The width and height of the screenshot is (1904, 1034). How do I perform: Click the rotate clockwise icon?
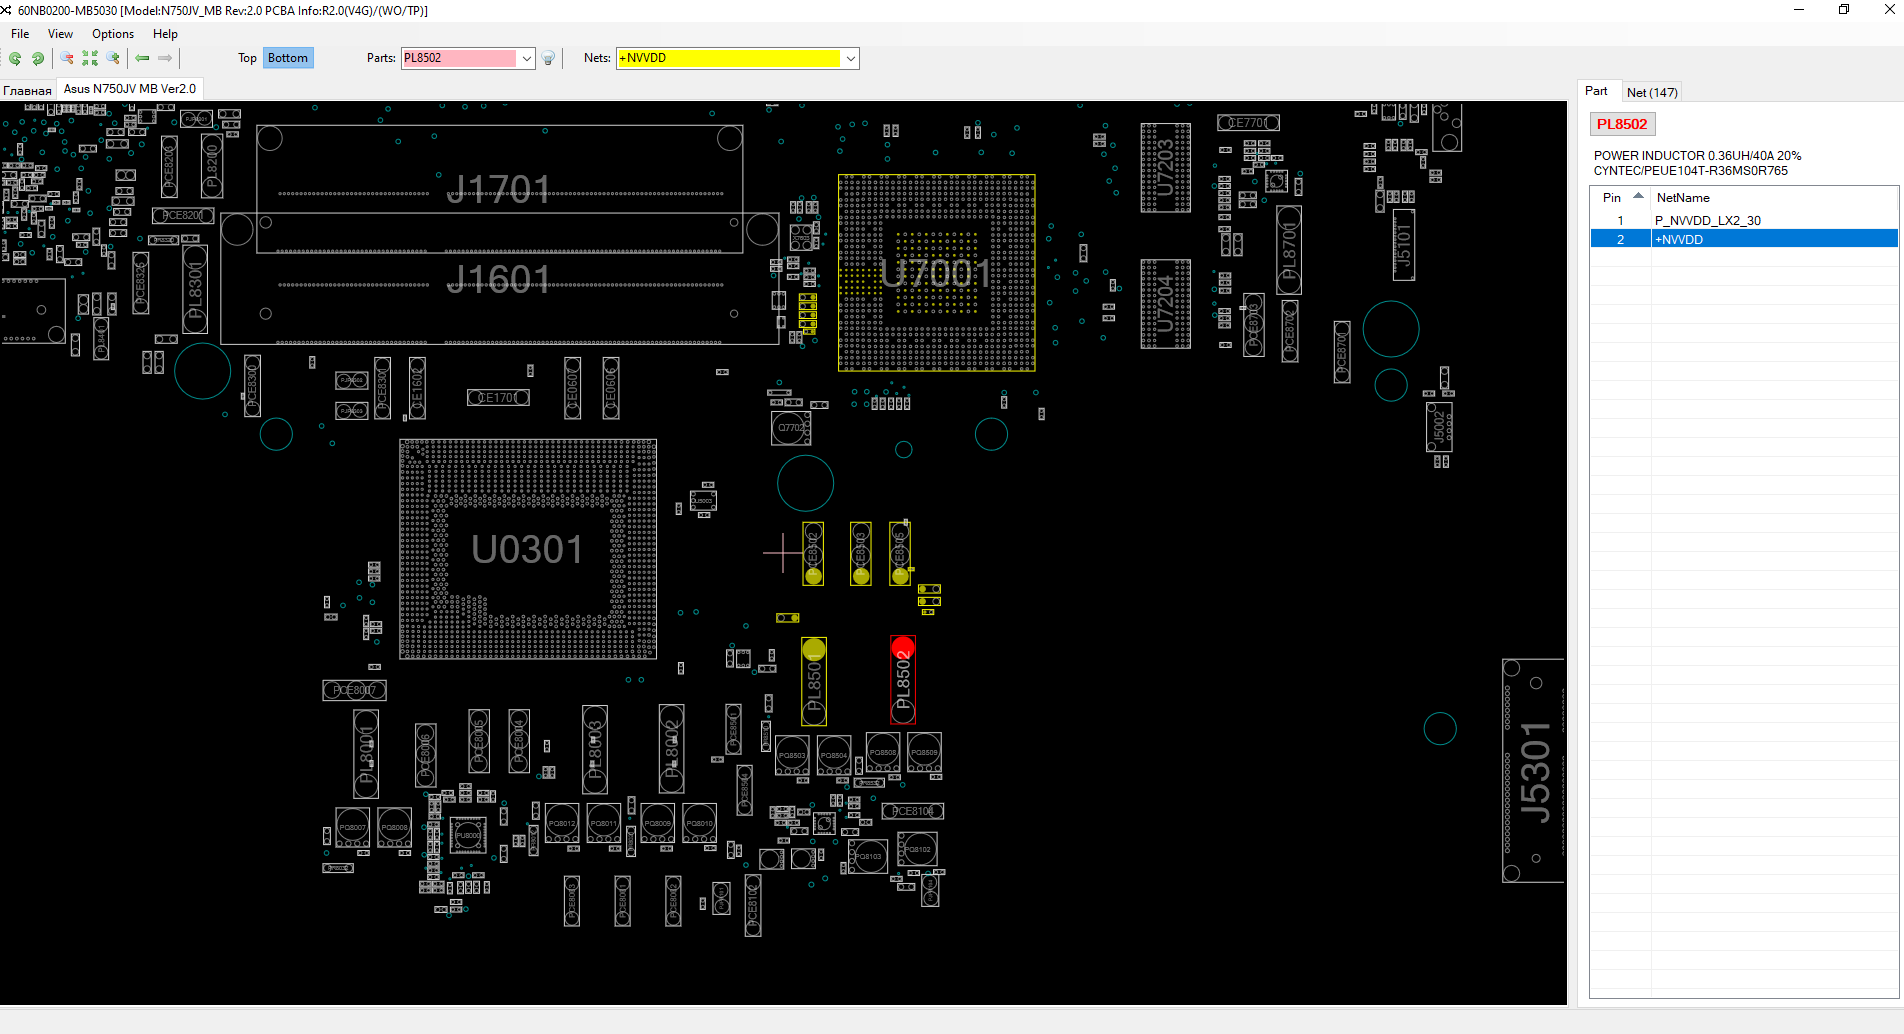pyautogui.click(x=38, y=58)
